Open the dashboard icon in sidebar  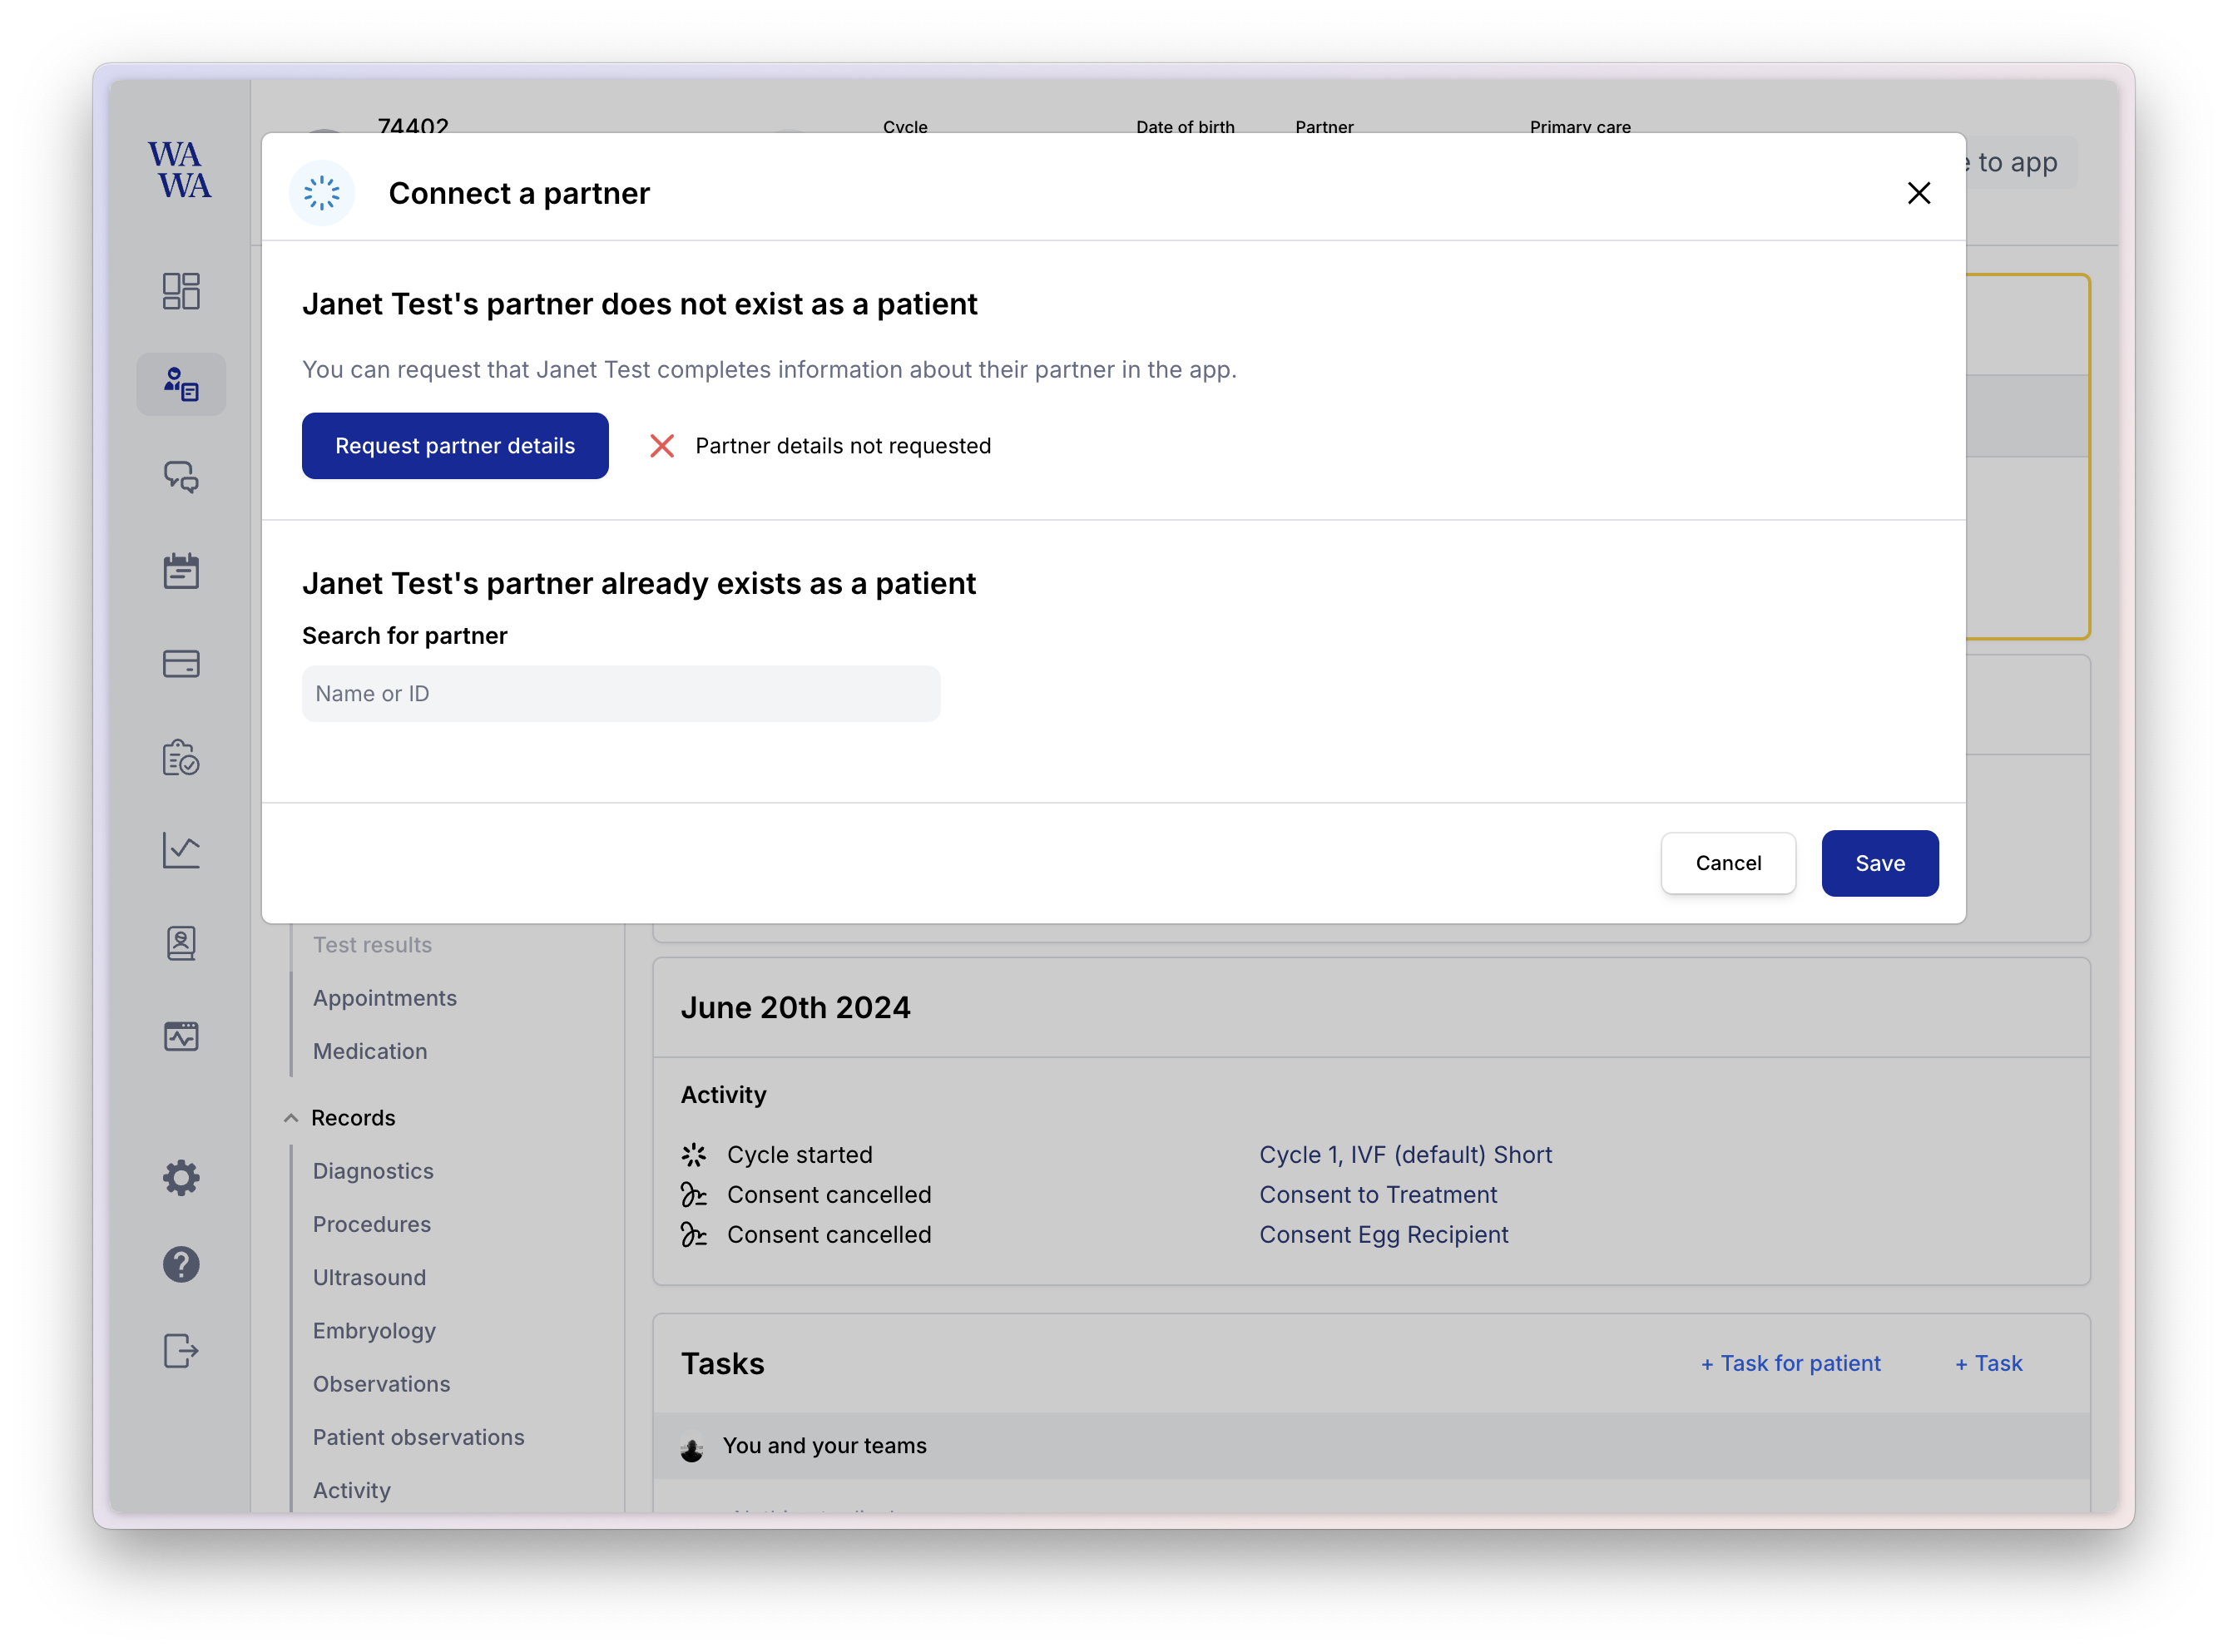point(181,291)
